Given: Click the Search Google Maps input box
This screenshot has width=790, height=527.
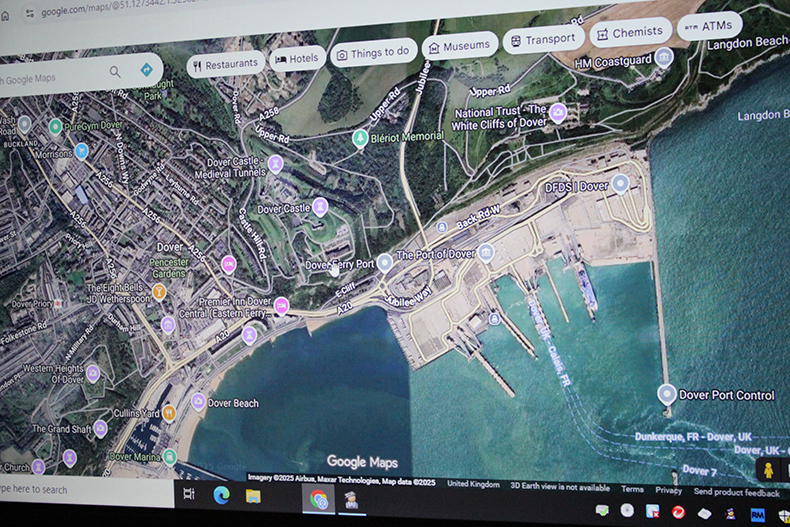Looking at the screenshot, I should (x=50, y=78).
